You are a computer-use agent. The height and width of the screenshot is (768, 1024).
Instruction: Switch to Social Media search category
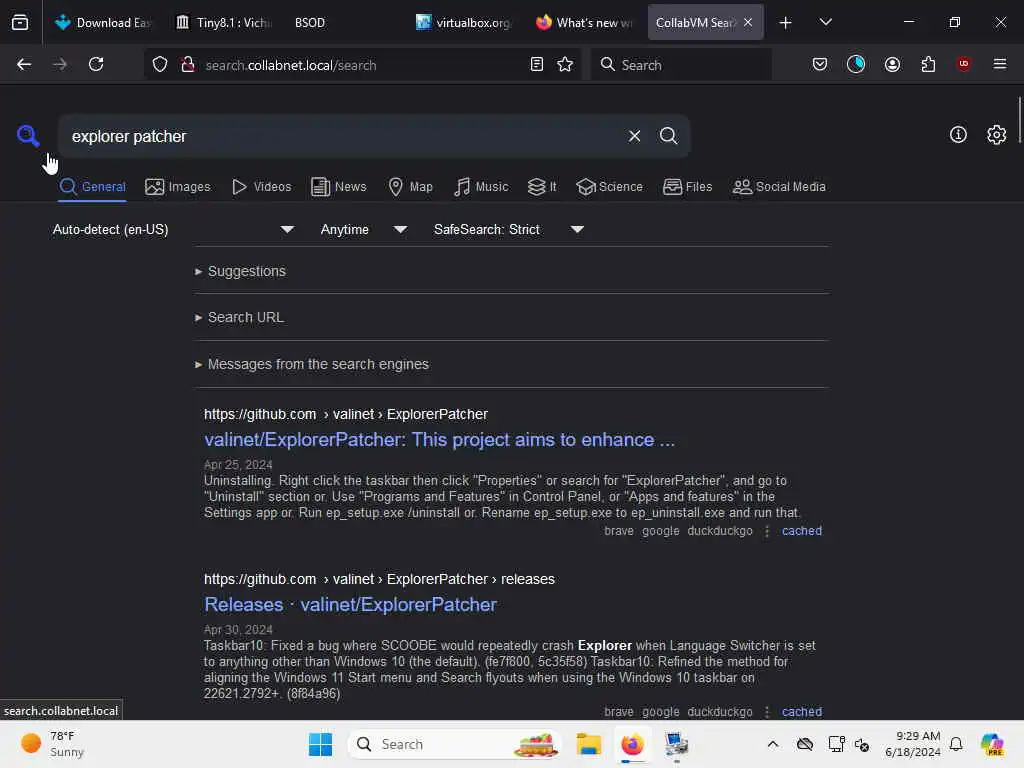[779, 187]
